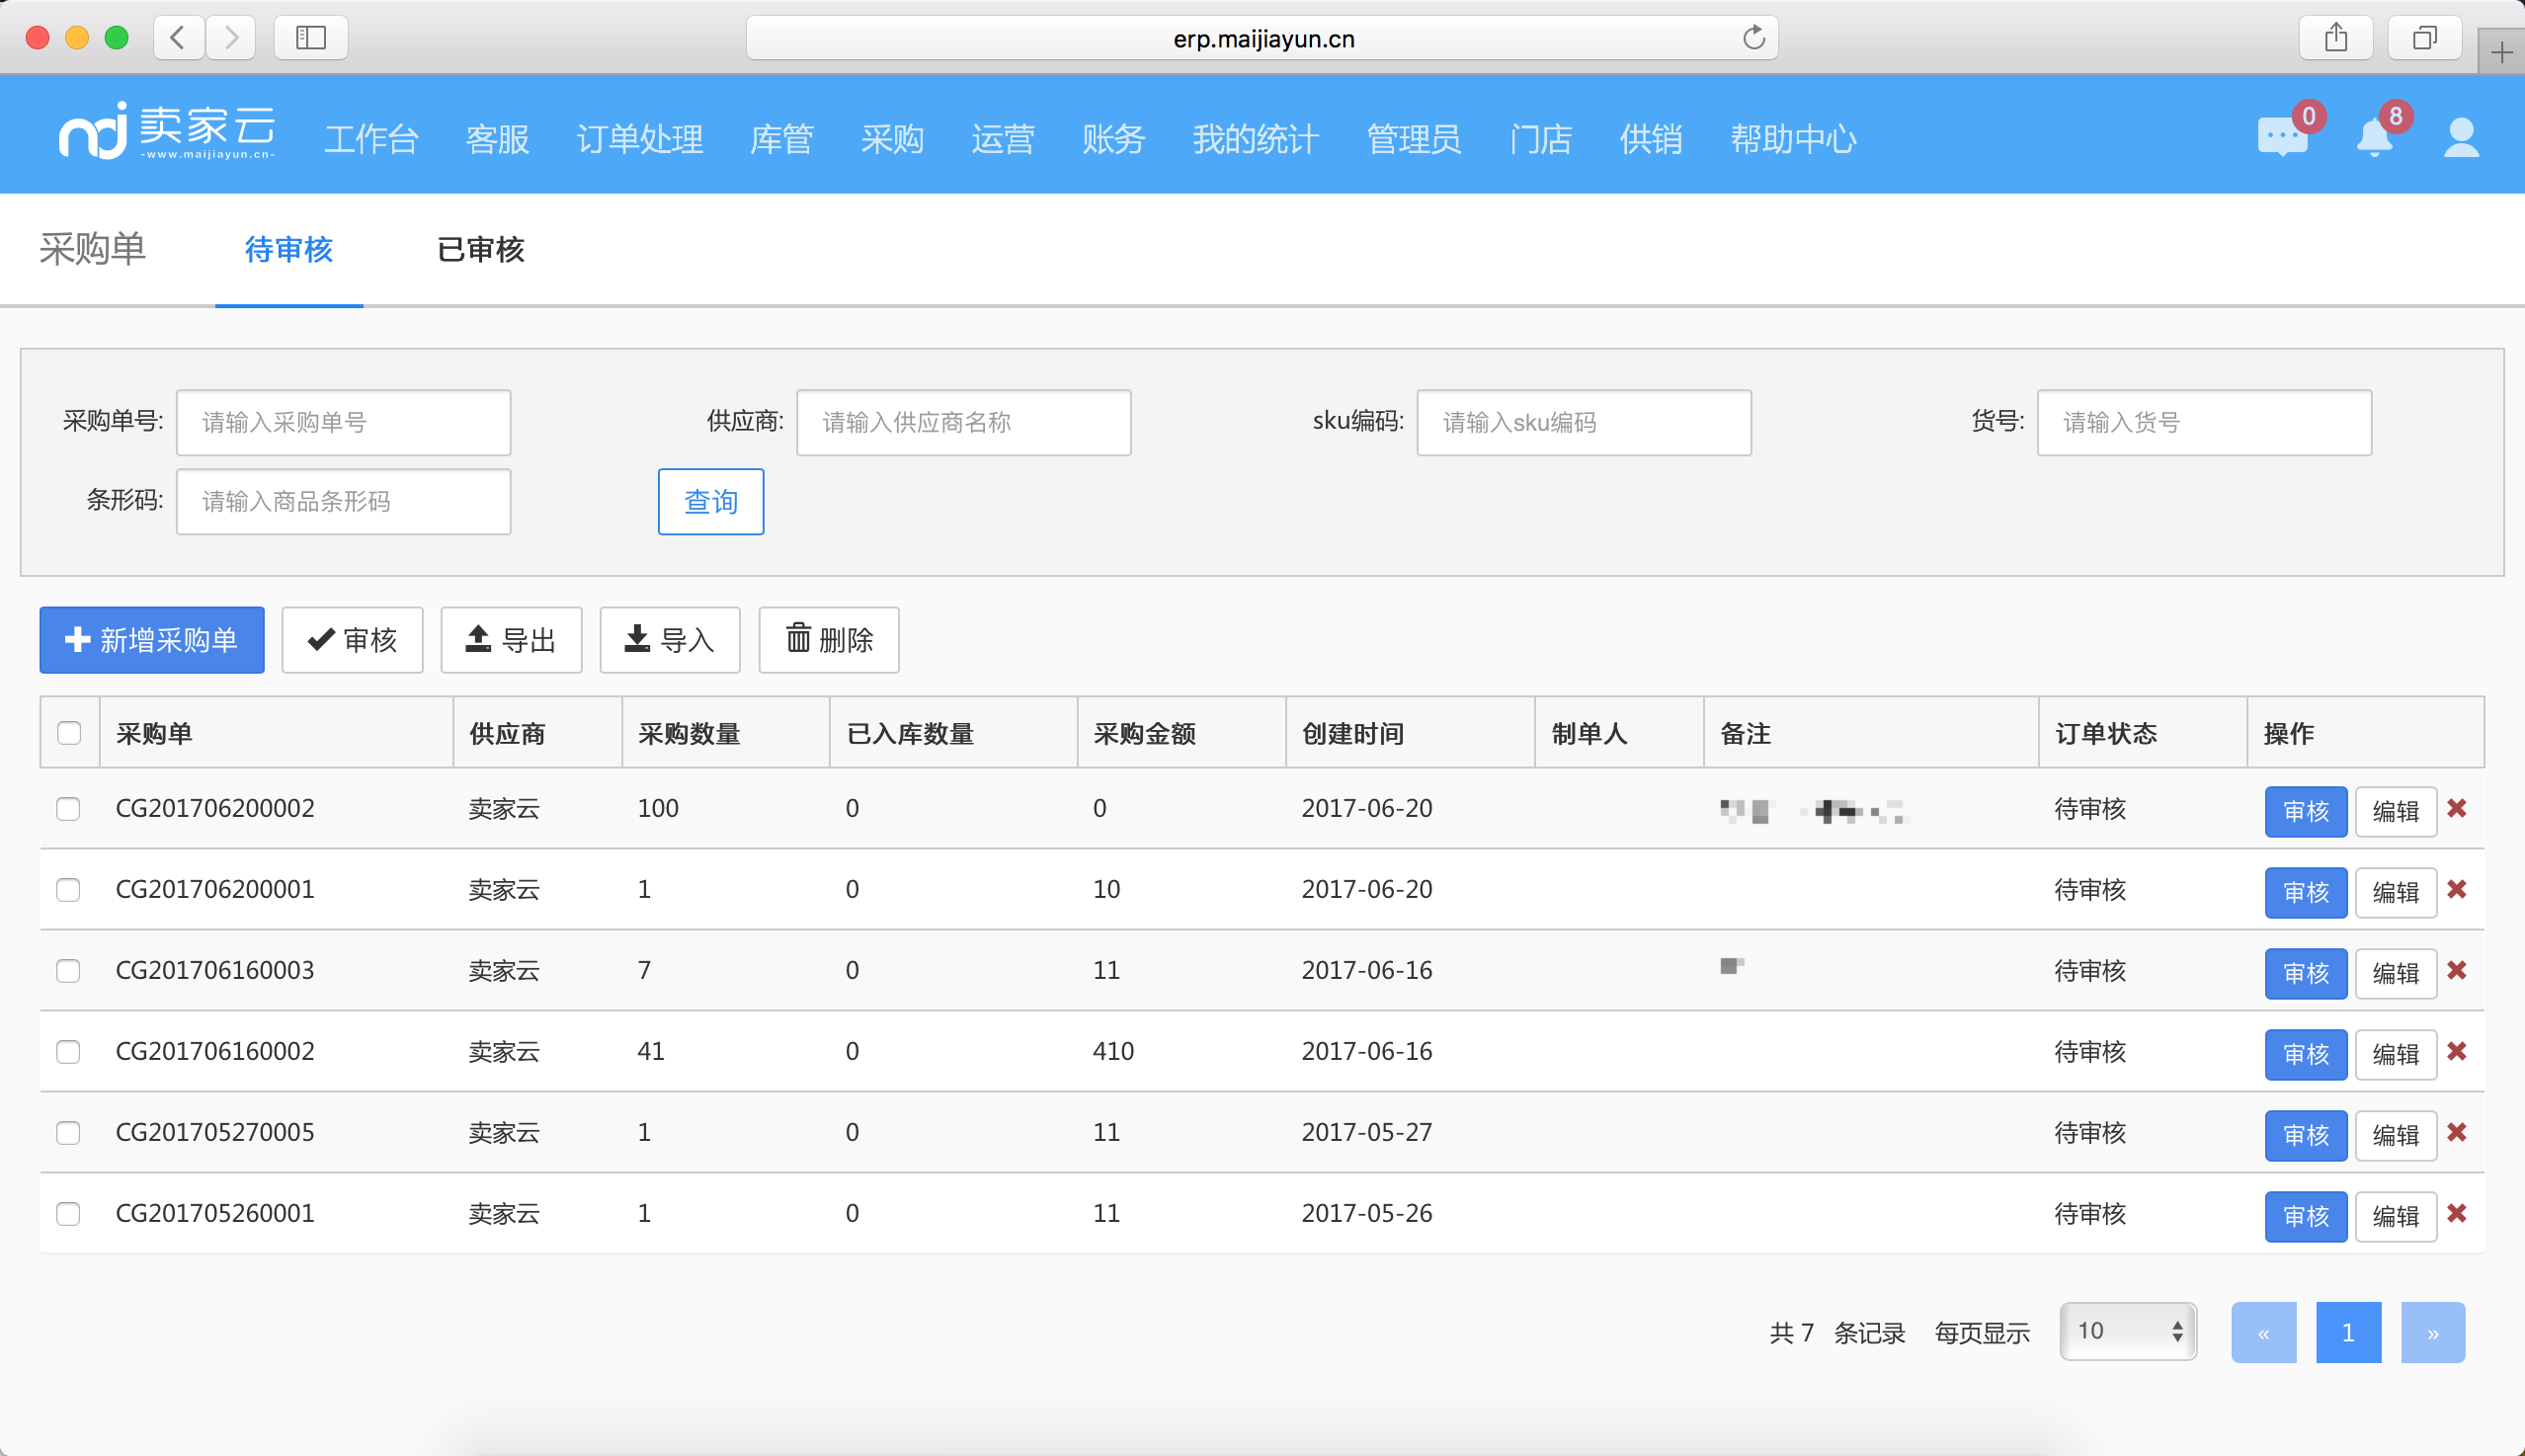
Task: Open the Safari share menu
Action: (x=2336, y=38)
